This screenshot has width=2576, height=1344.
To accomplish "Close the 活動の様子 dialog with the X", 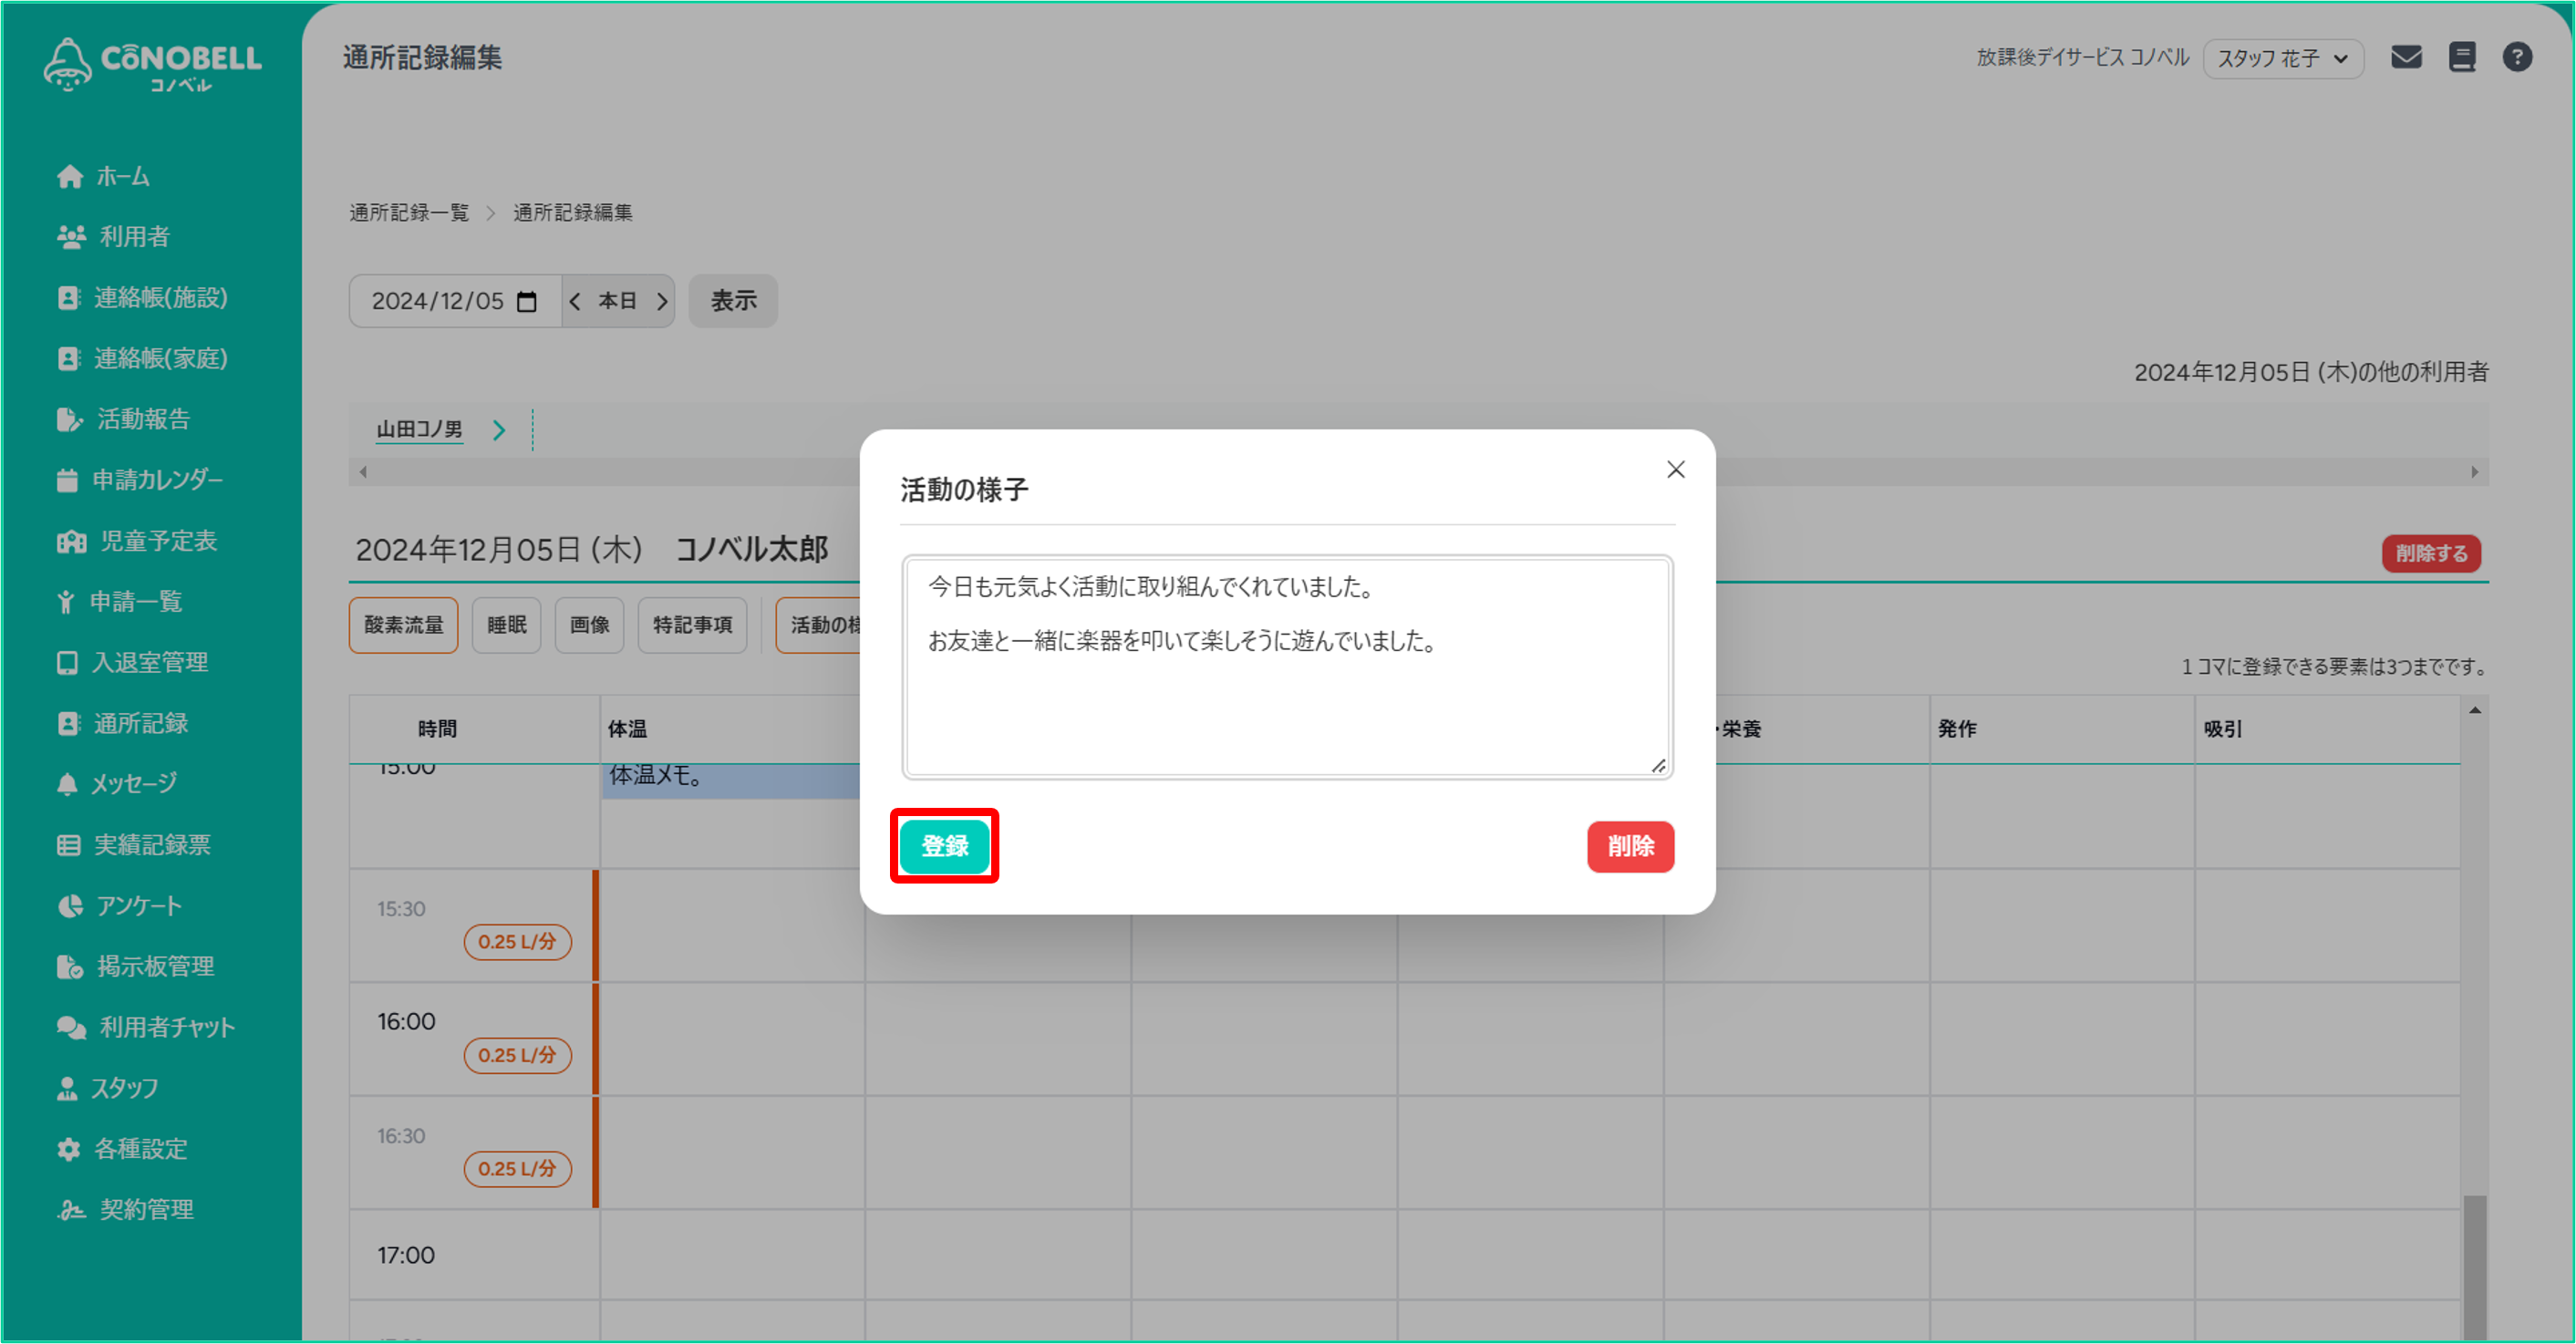I will (x=1676, y=470).
